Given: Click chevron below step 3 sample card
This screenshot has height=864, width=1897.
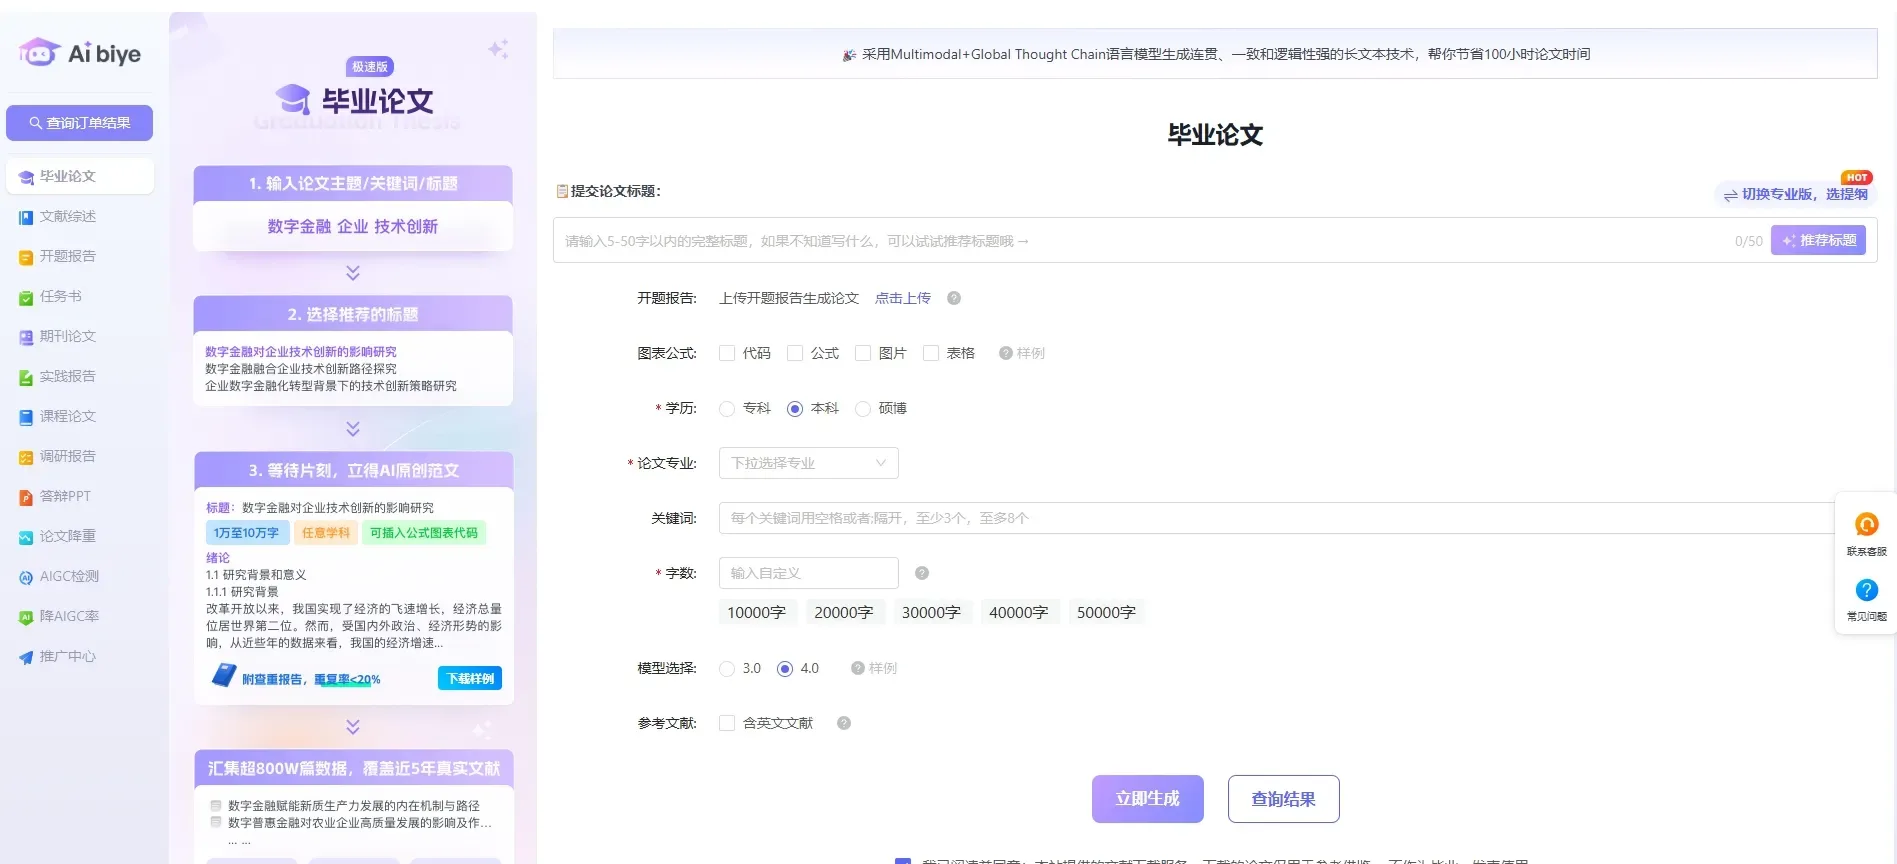Looking at the screenshot, I should pos(353,727).
